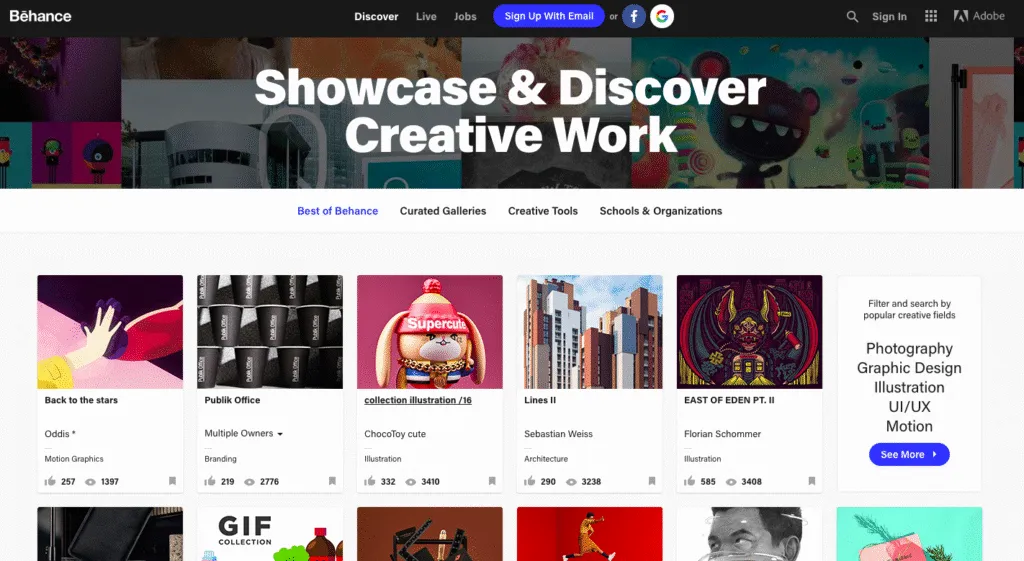The height and width of the screenshot is (561, 1024).
Task: Open the Publik Office title link
Action: coord(232,400)
